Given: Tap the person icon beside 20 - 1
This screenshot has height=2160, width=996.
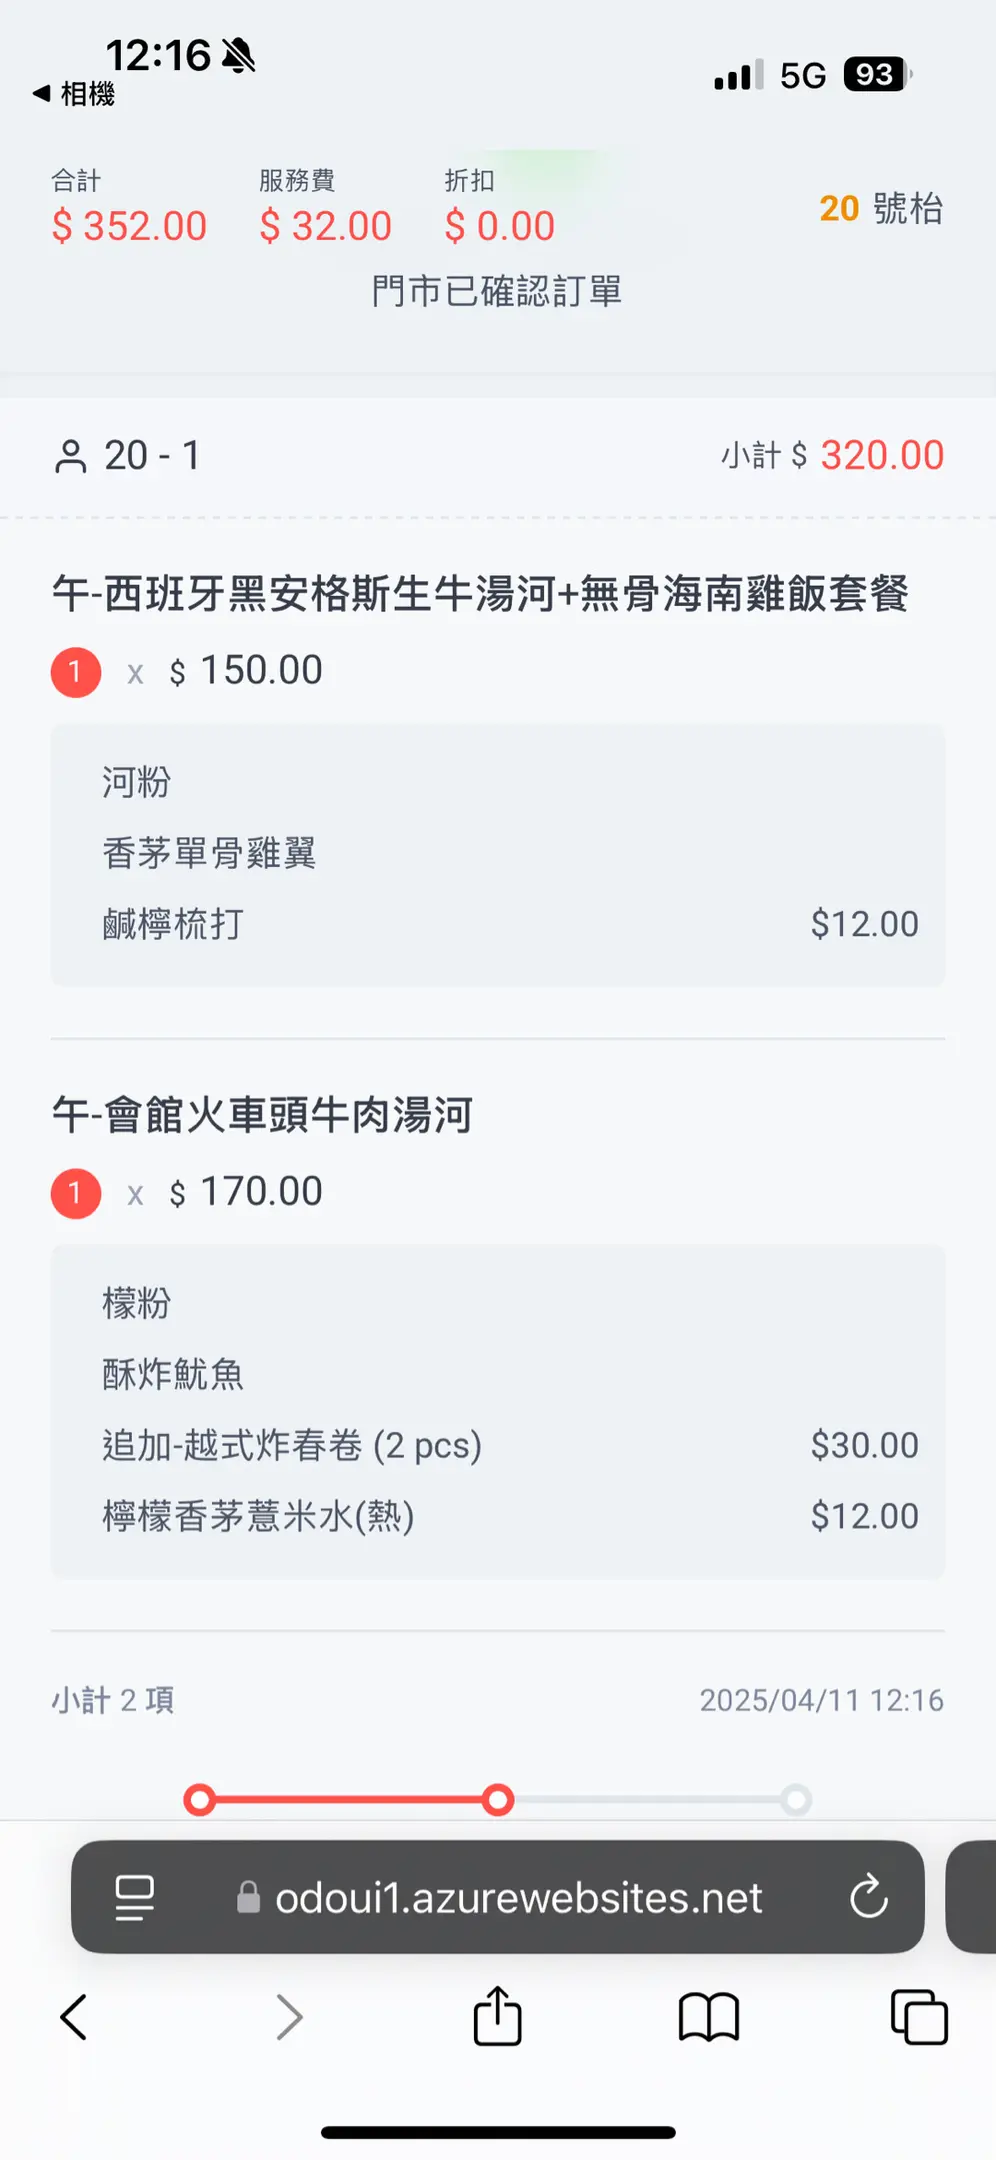Looking at the screenshot, I should coord(70,456).
